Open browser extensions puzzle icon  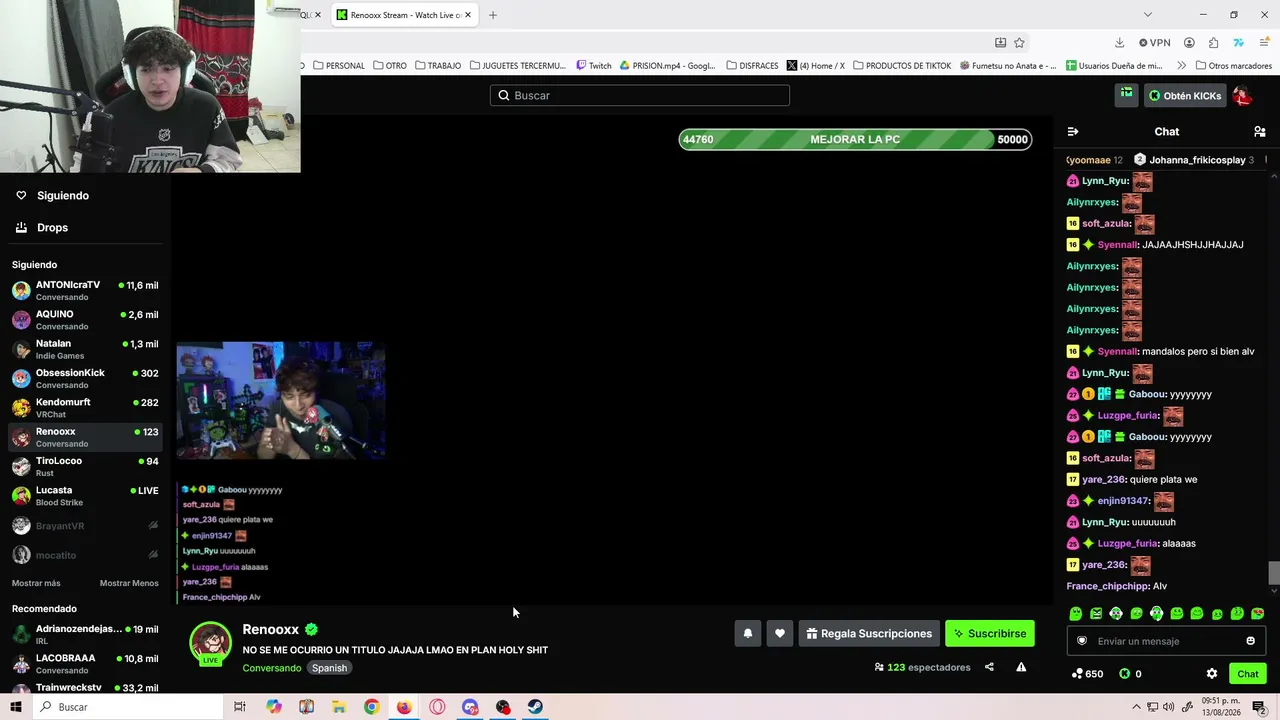(1213, 43)
